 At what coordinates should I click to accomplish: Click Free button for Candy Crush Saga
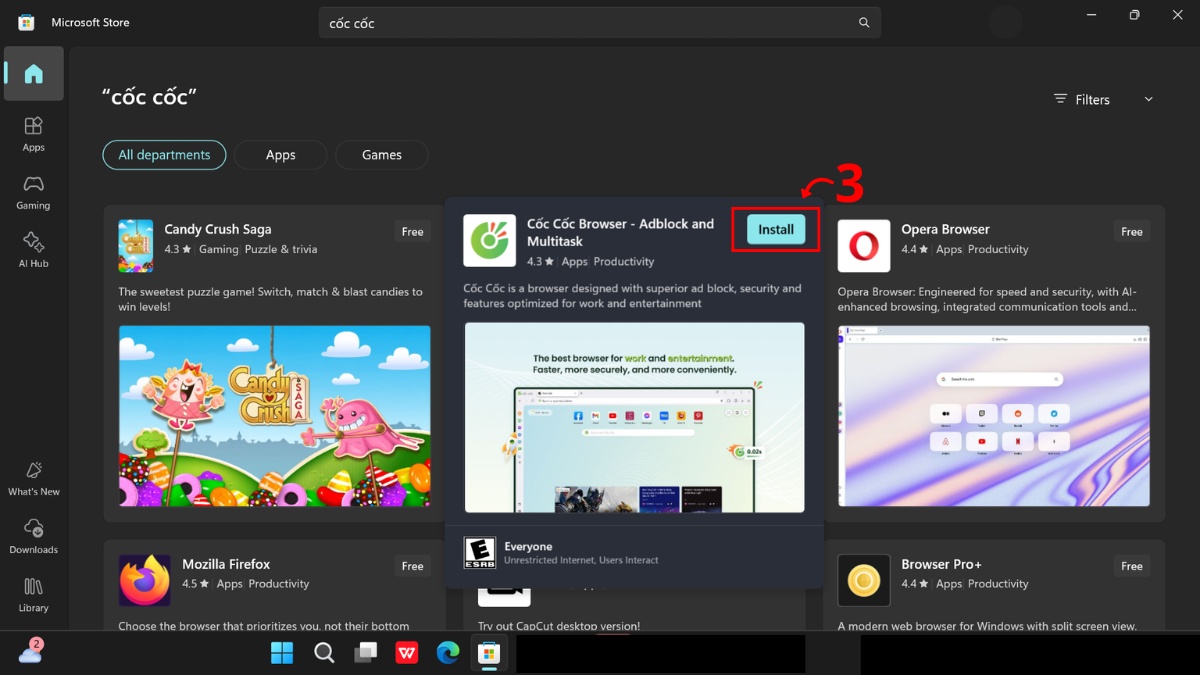click(x=412, y=232)
